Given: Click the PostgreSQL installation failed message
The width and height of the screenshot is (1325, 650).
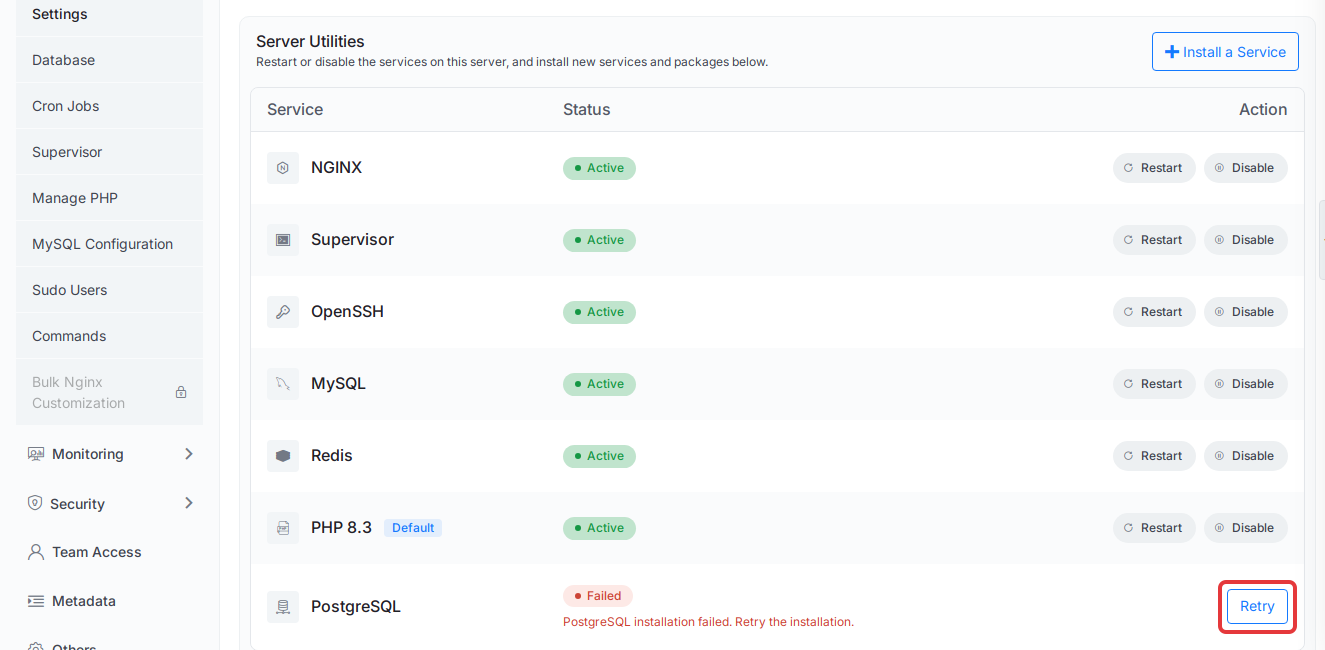Looking at the screenshot, I should point(708,622).
